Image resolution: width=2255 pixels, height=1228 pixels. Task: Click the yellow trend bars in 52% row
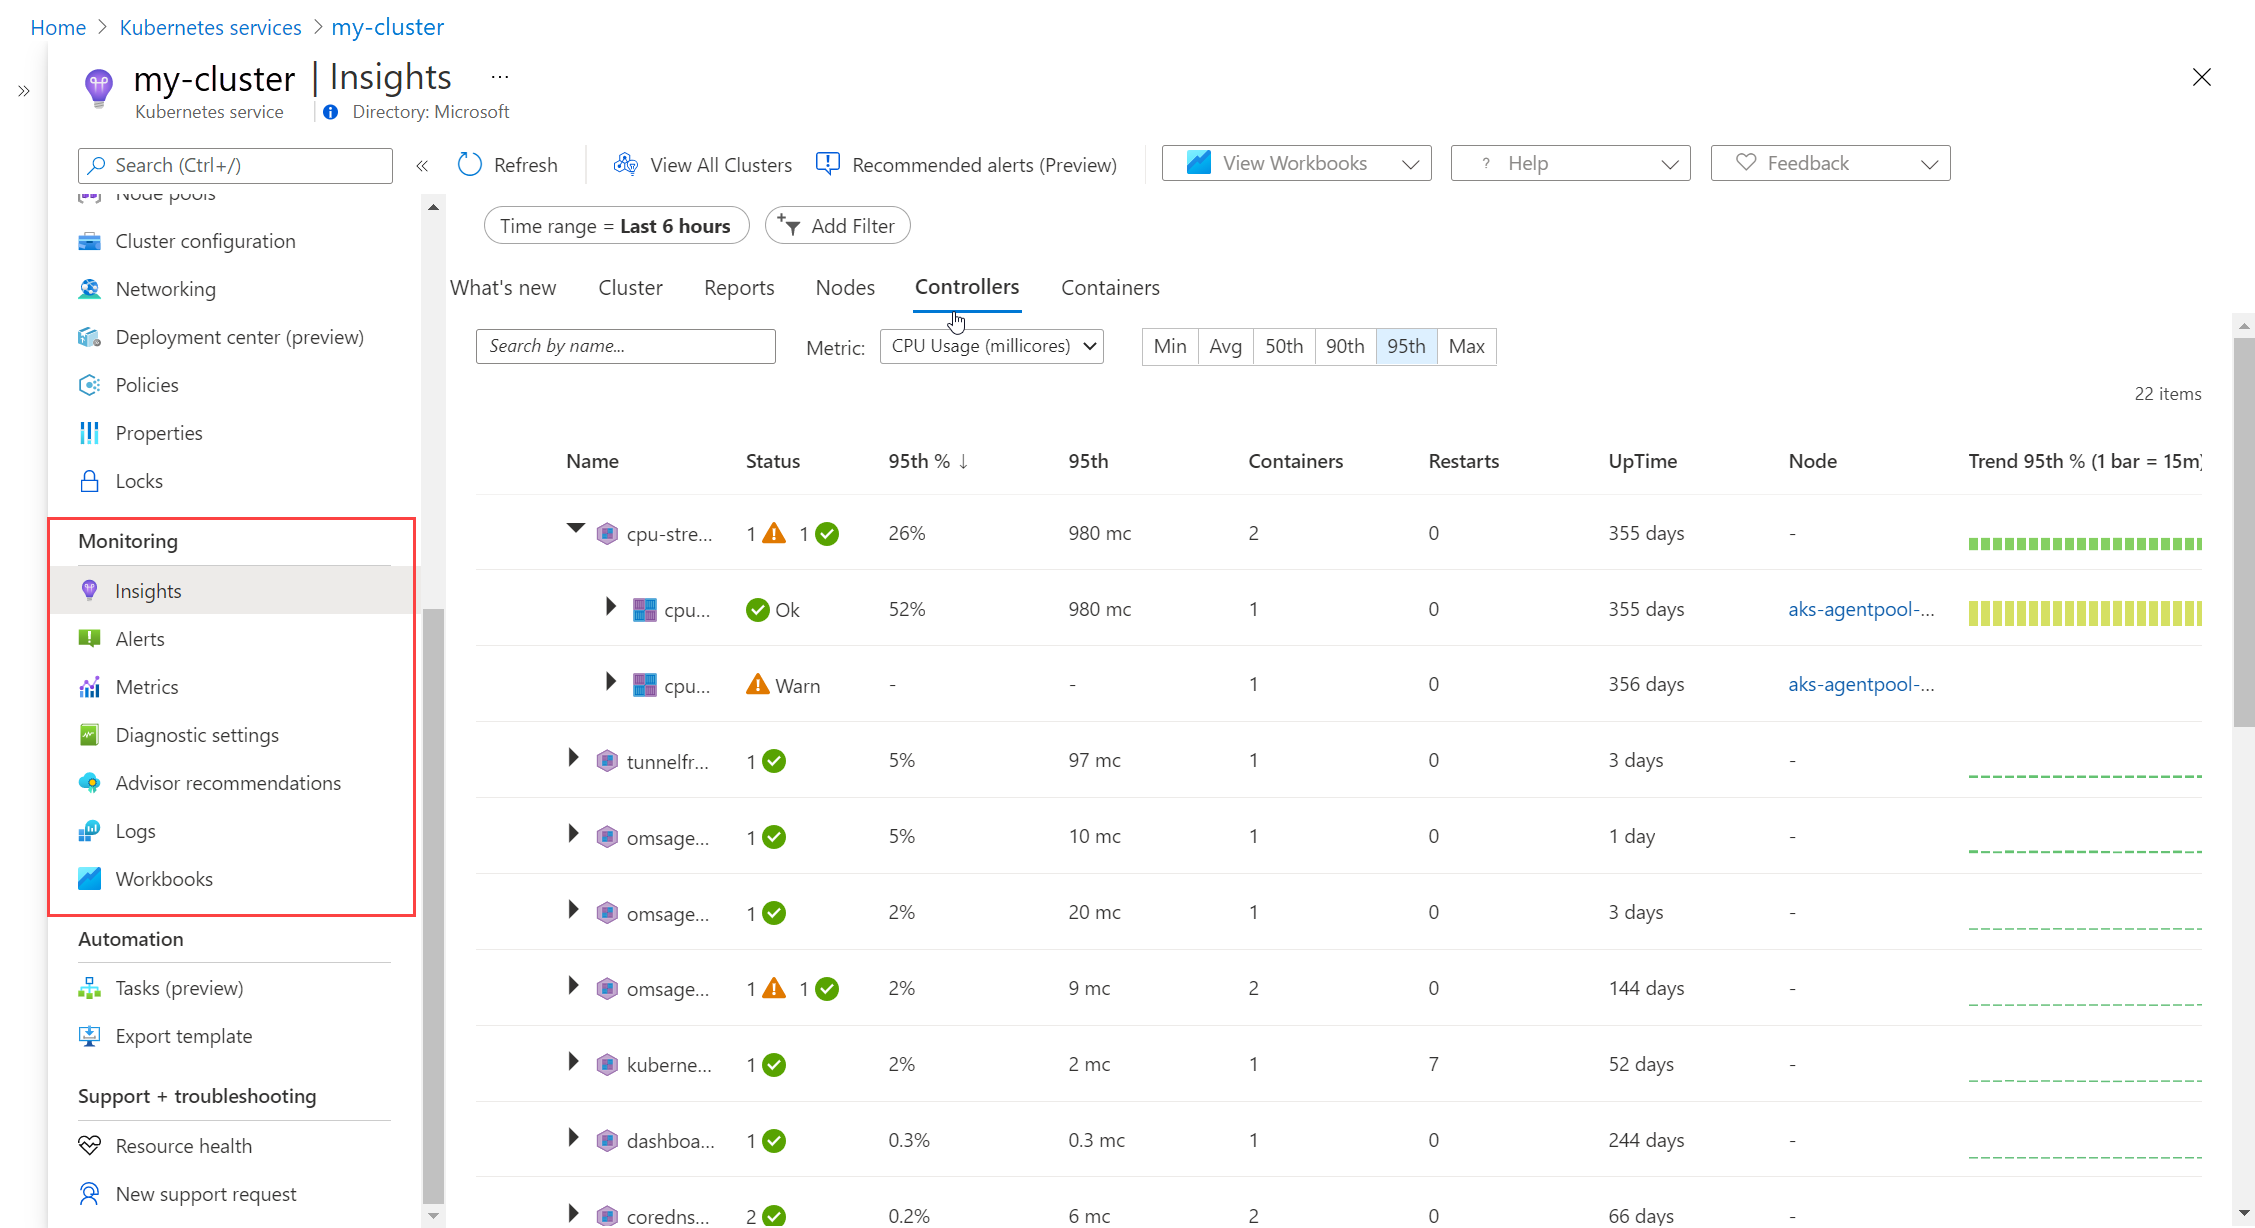[x=2085, y=612]
